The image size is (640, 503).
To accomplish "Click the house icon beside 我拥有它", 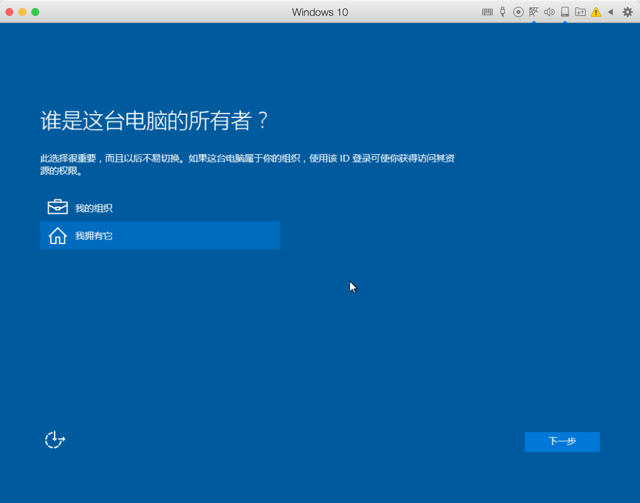I will point(58,236).
